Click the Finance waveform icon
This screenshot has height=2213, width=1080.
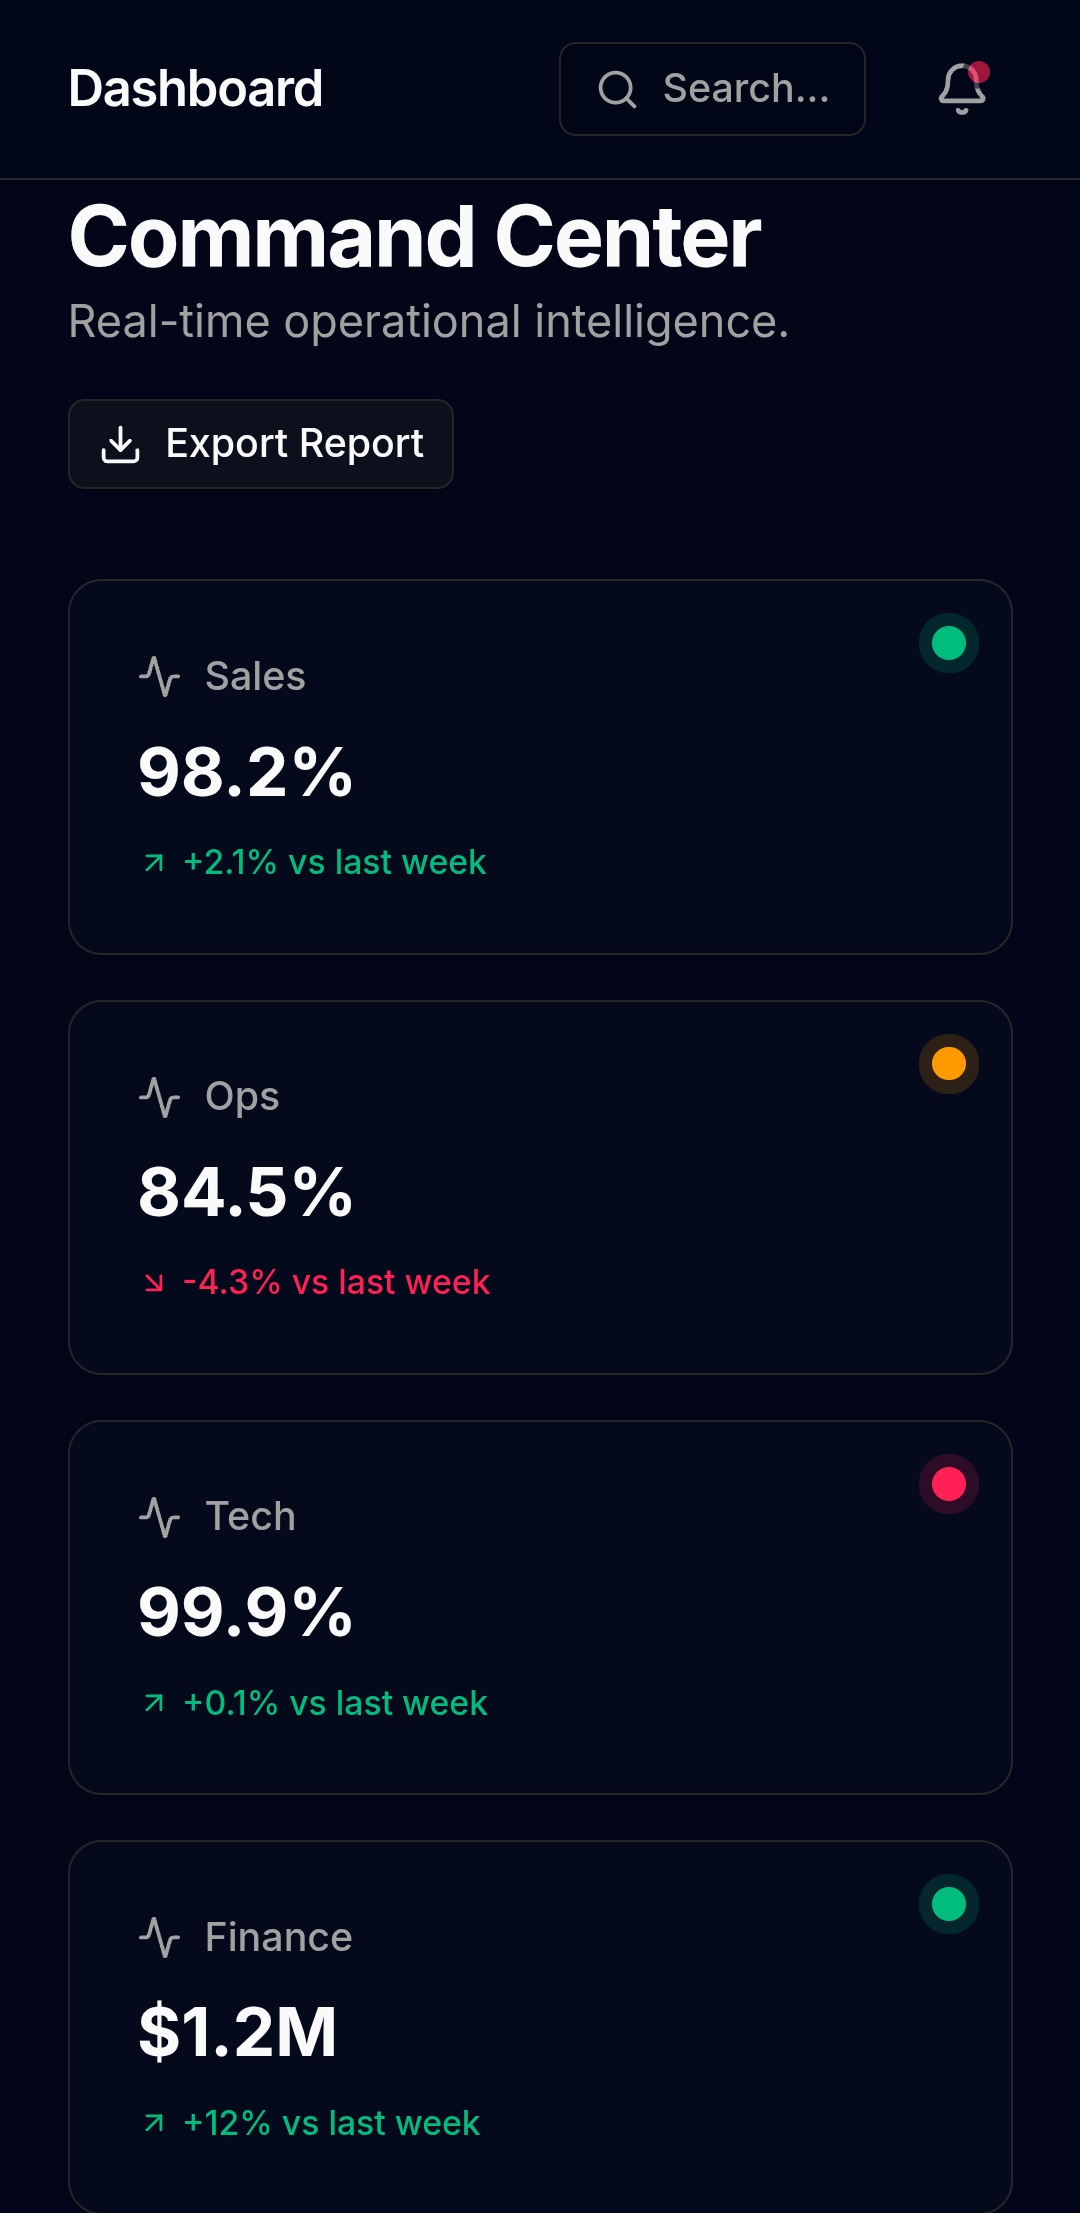pos(159,1936)
